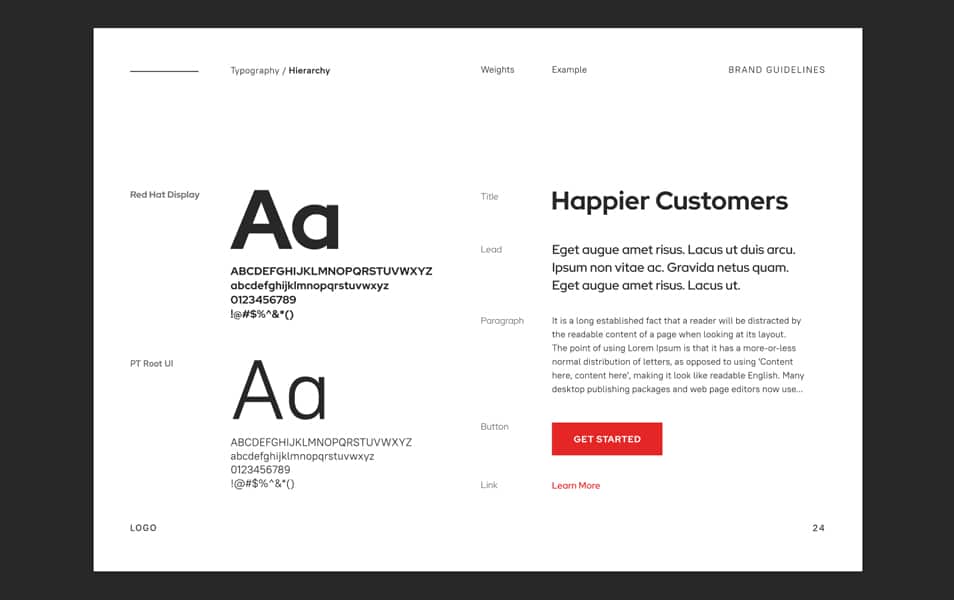954x600 pixels.
Task: Select the Hierarchy breadcrumb entry
Action: click(x=309, y=70)
